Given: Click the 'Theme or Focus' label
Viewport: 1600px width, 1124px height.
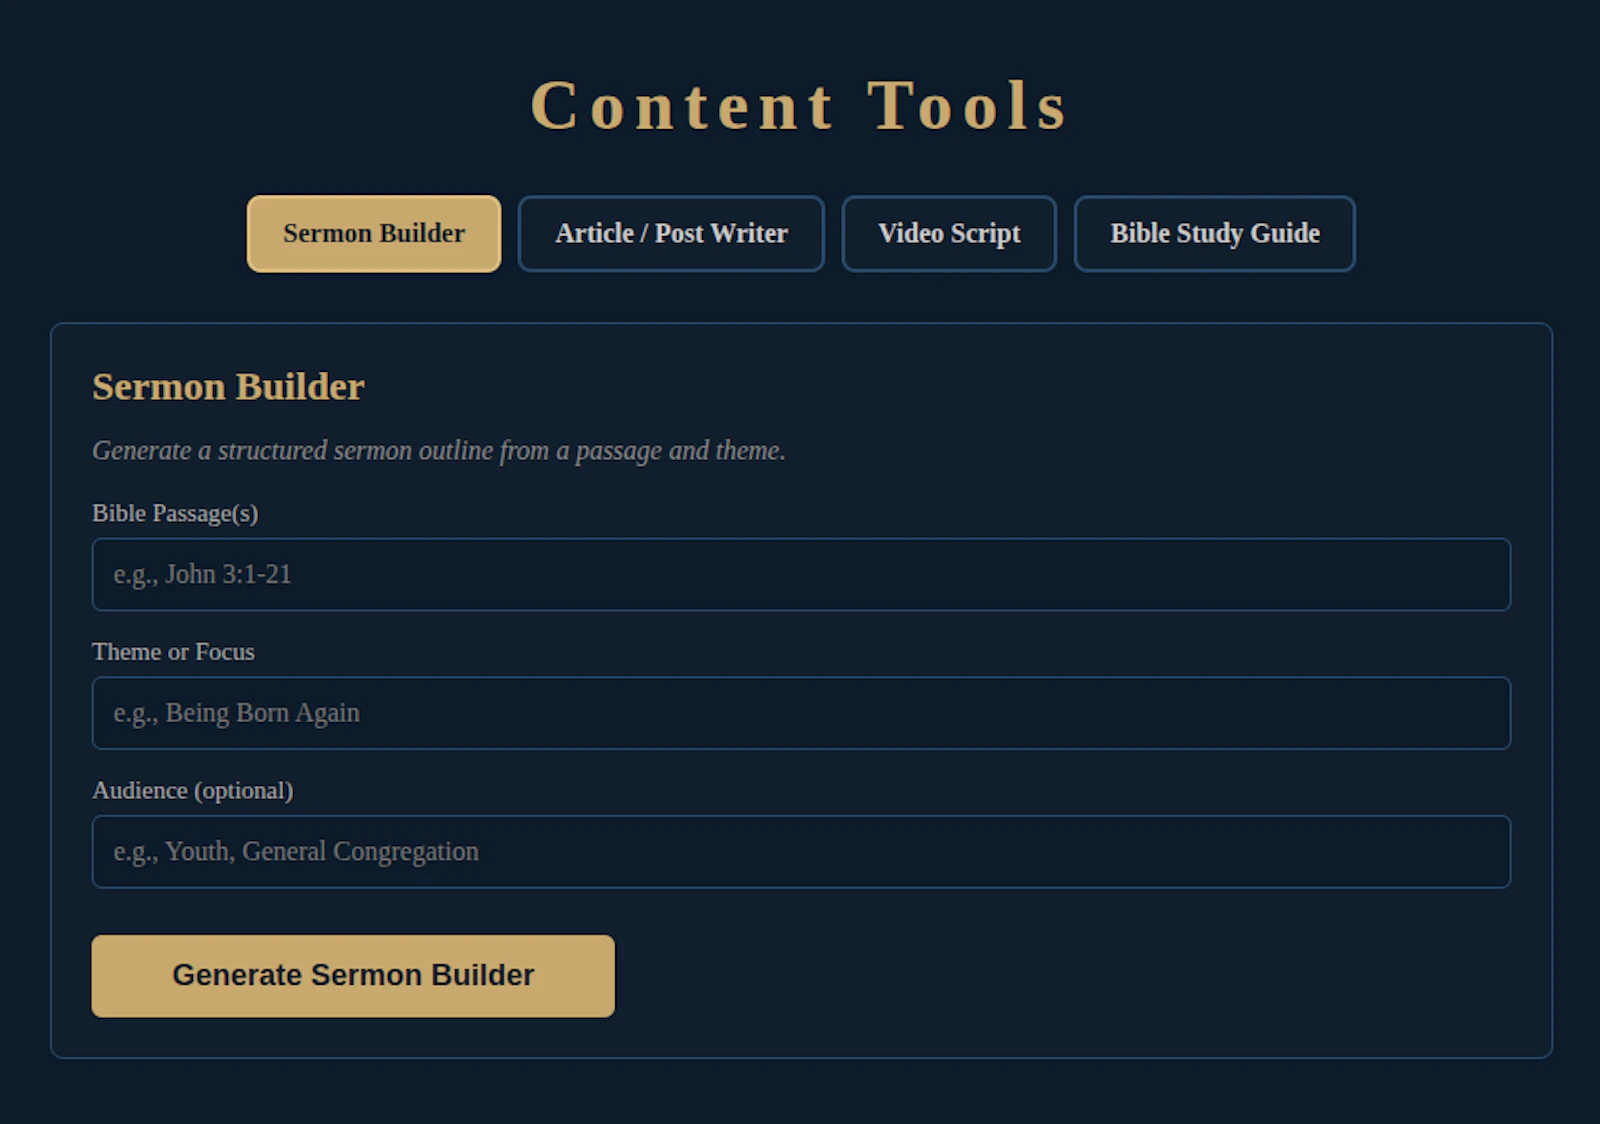Looking at the screenshot, I should [x=173, y=652].
